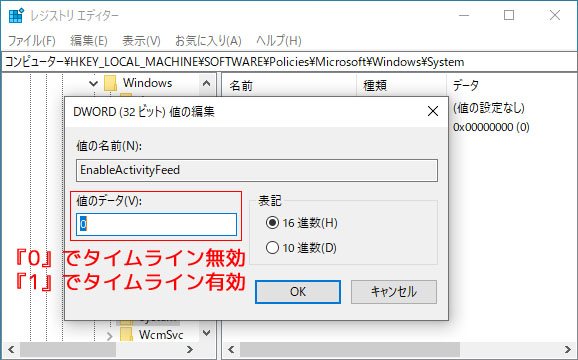The image size is (578, 360).
Task: Click the 0x00000000 (0) data cell
Action: click(491, 127)
